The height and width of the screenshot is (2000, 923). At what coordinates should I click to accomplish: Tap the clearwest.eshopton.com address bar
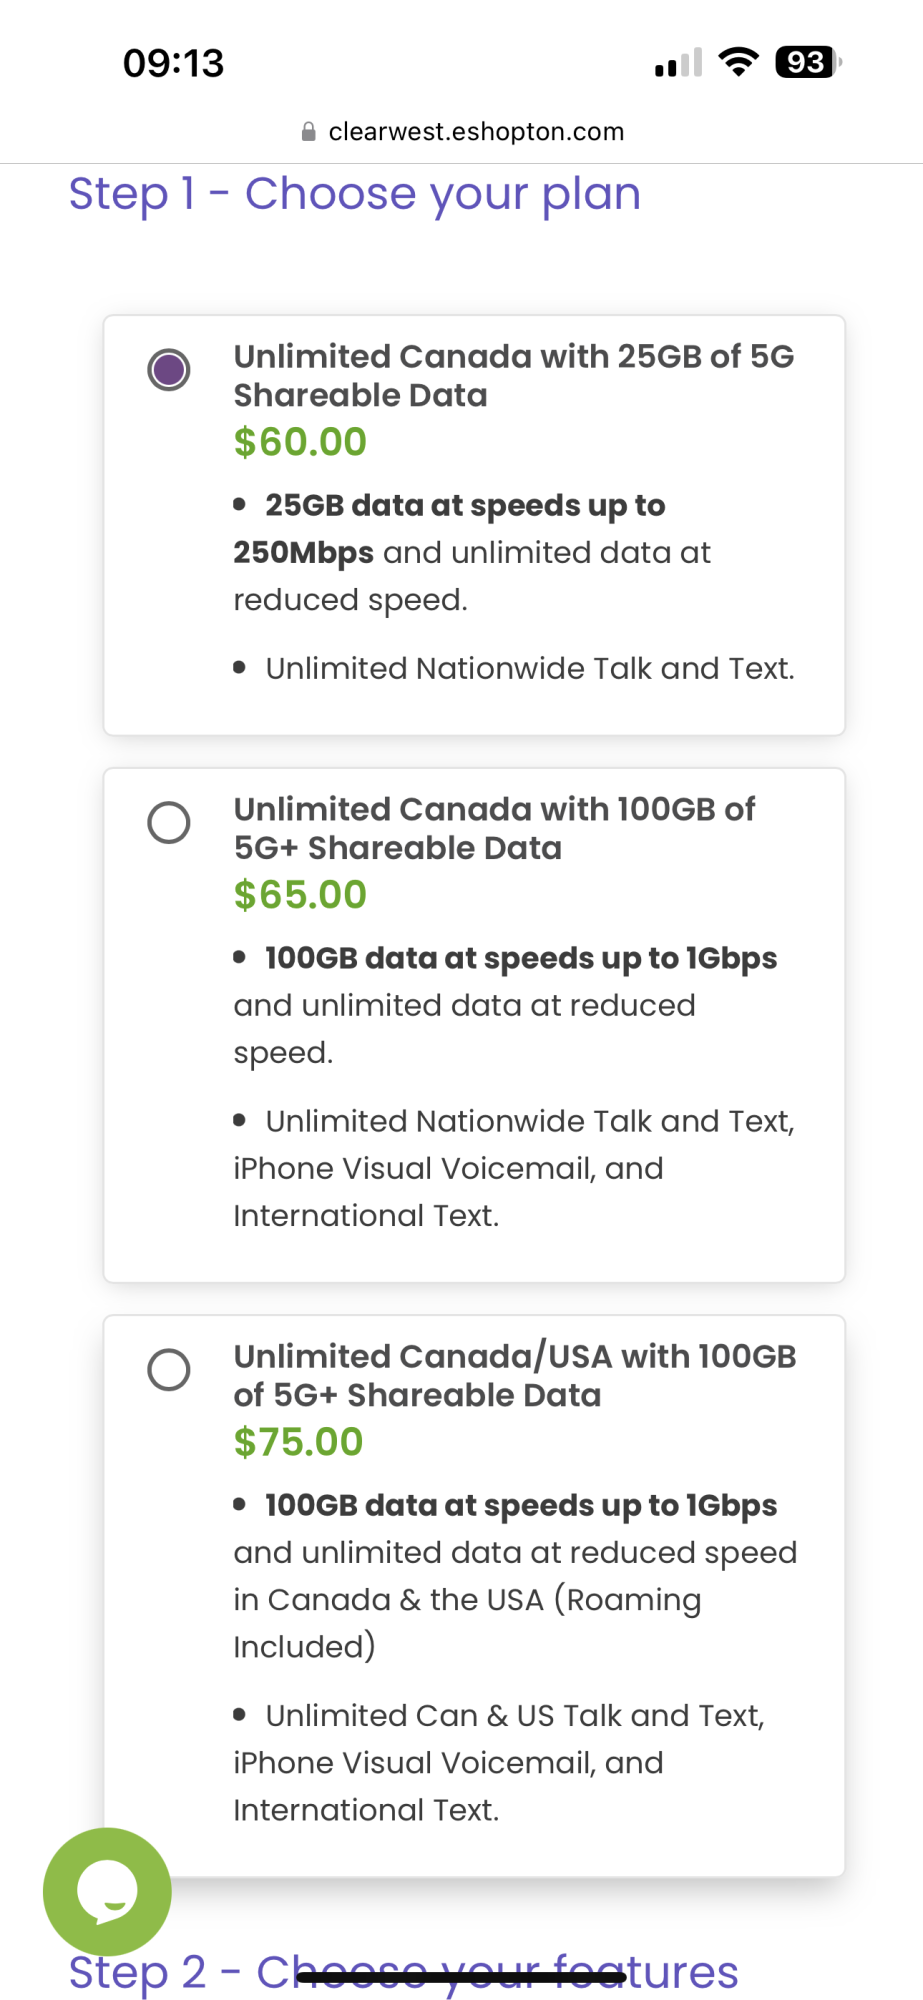coord(475,132)
